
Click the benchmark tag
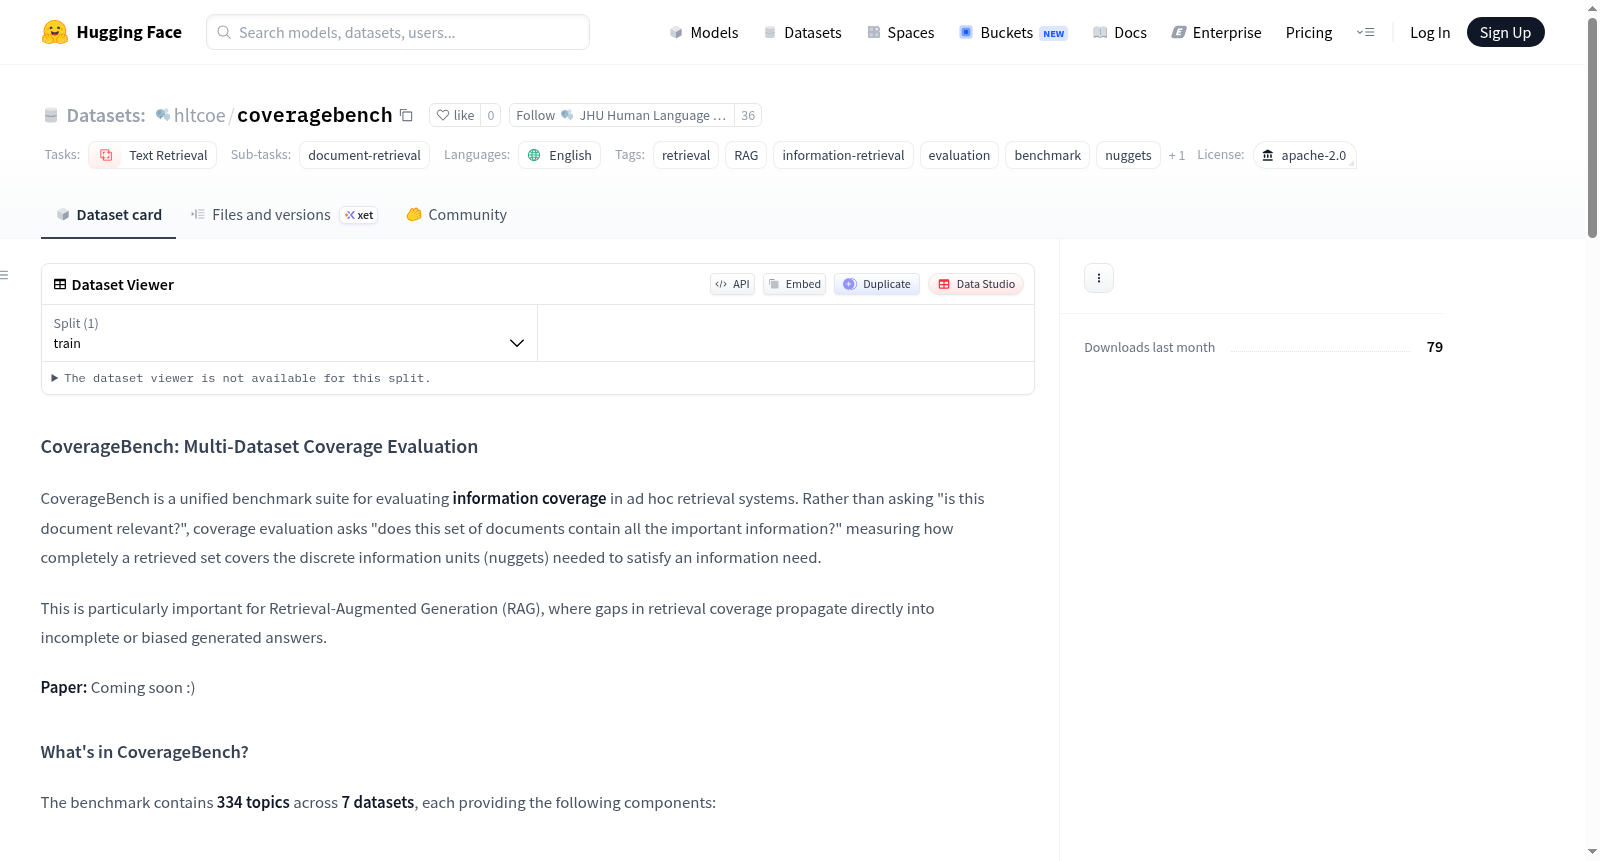tap(1048, 155)
